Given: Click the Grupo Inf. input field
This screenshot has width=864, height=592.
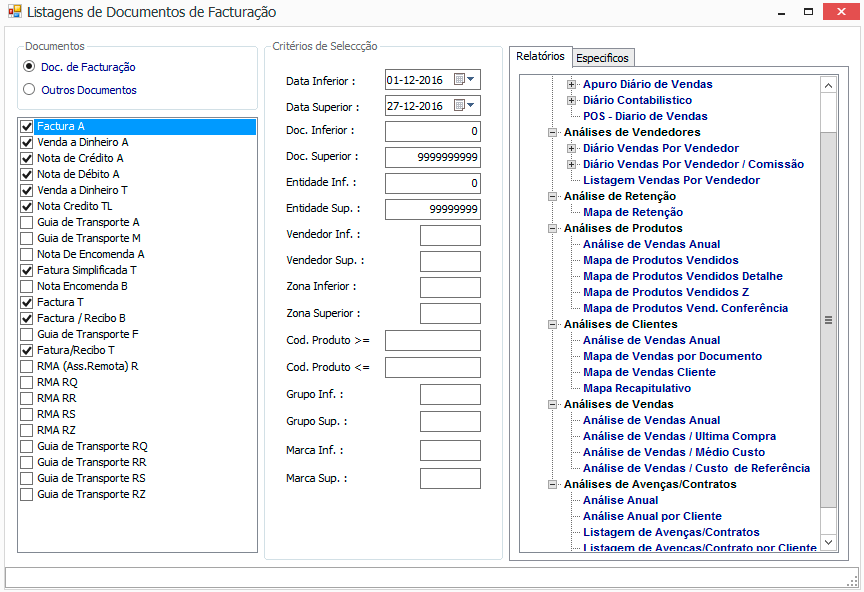Looking at the screenshot, I should click(x=450, y=395).
